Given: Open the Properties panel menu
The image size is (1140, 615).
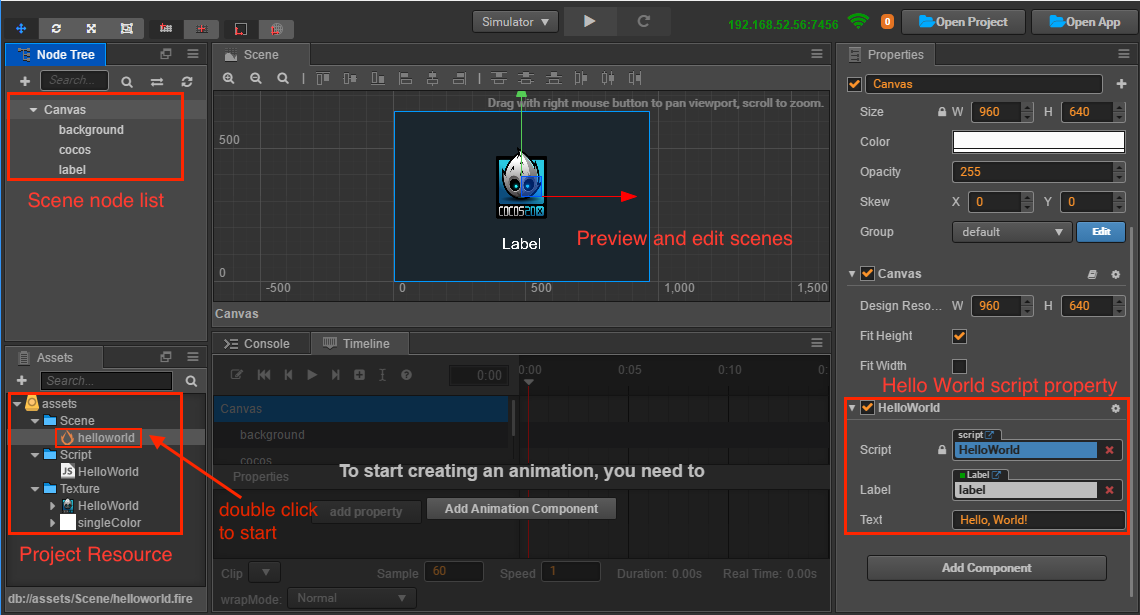Looking at the screenshot, I should click(x=1123, y=54).
